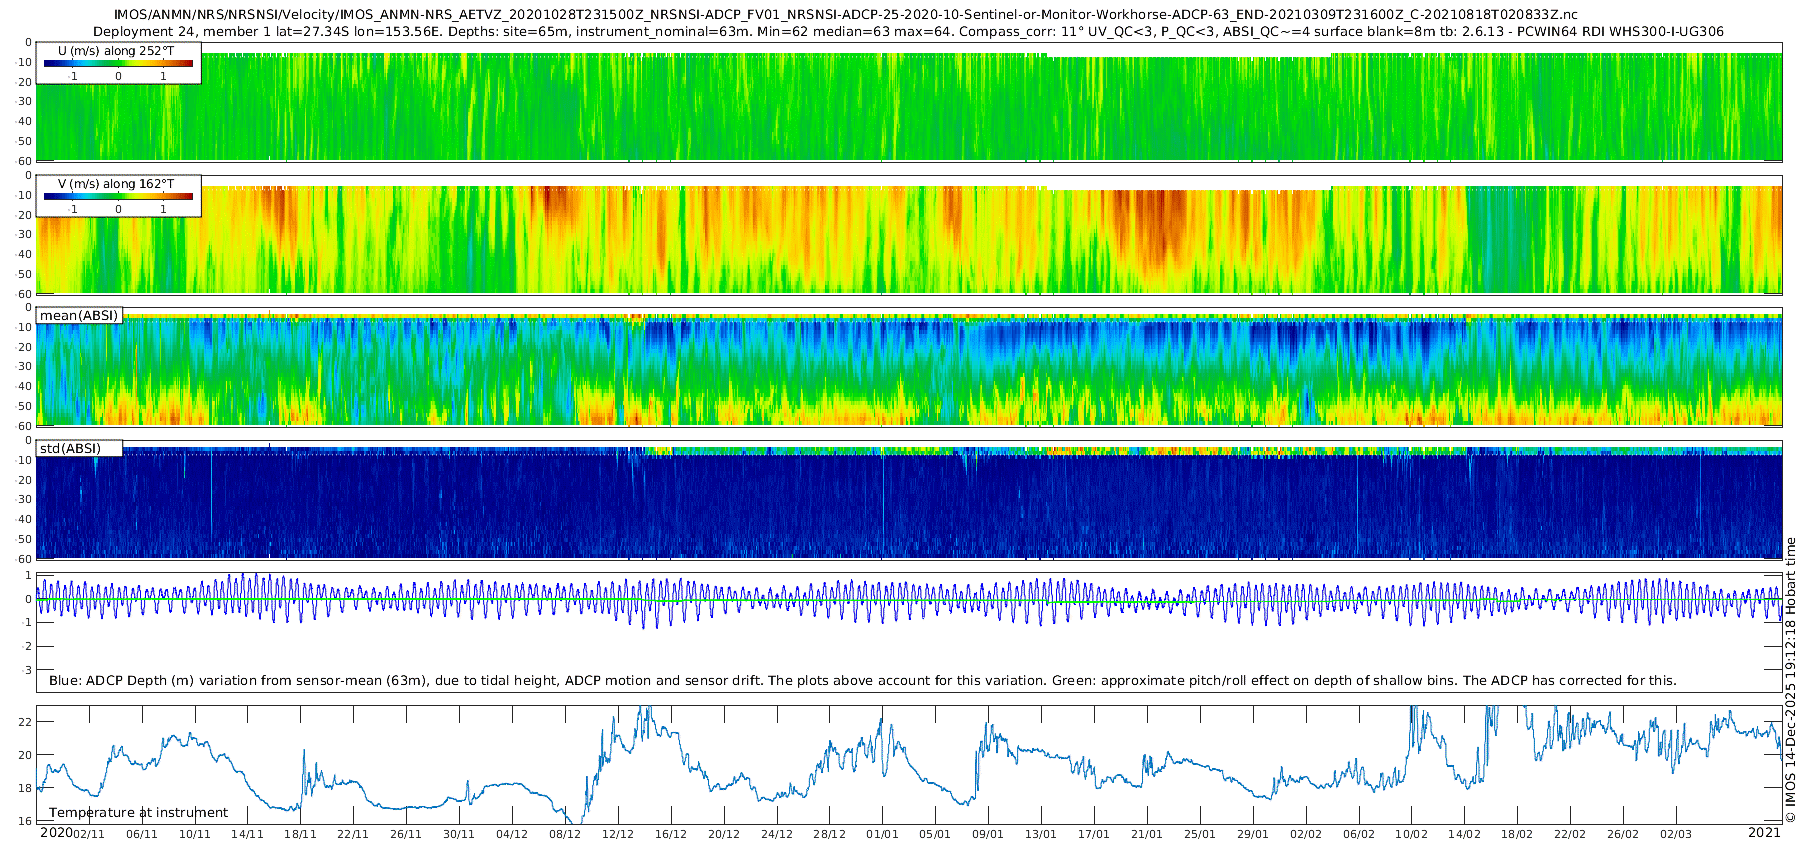
Task: Click the Deployment 24 metadata subtitle line
Action: click(x=908, y=31)
